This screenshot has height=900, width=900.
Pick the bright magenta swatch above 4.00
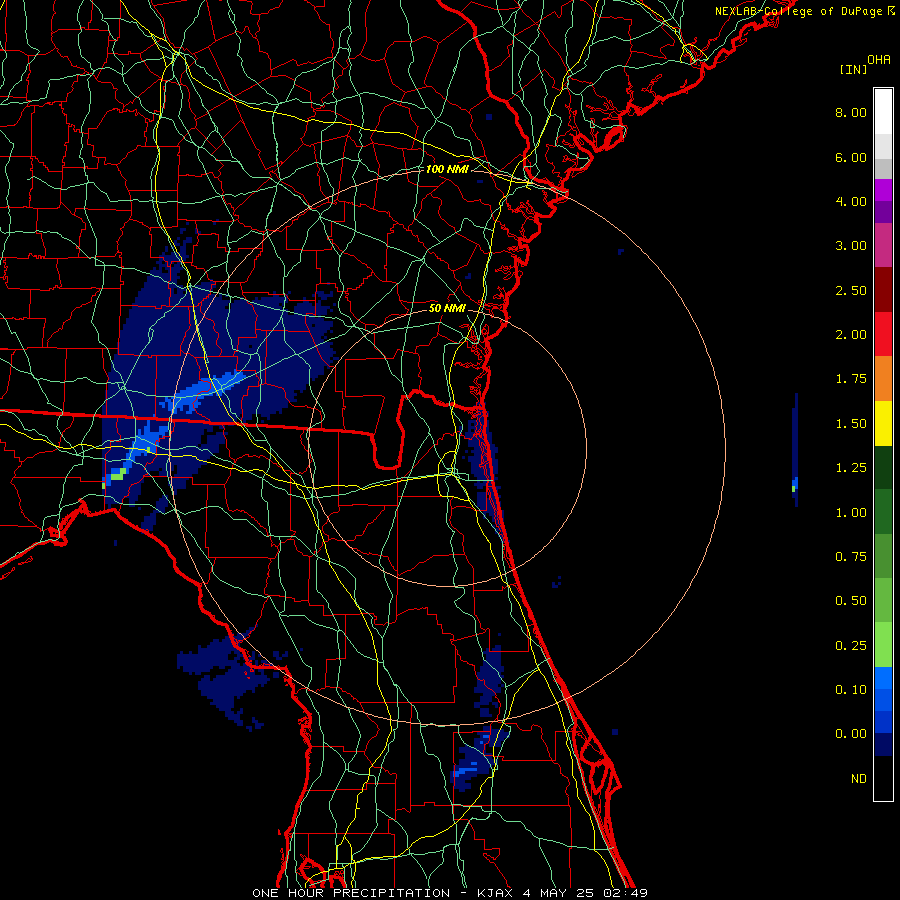tap(883, 190)
